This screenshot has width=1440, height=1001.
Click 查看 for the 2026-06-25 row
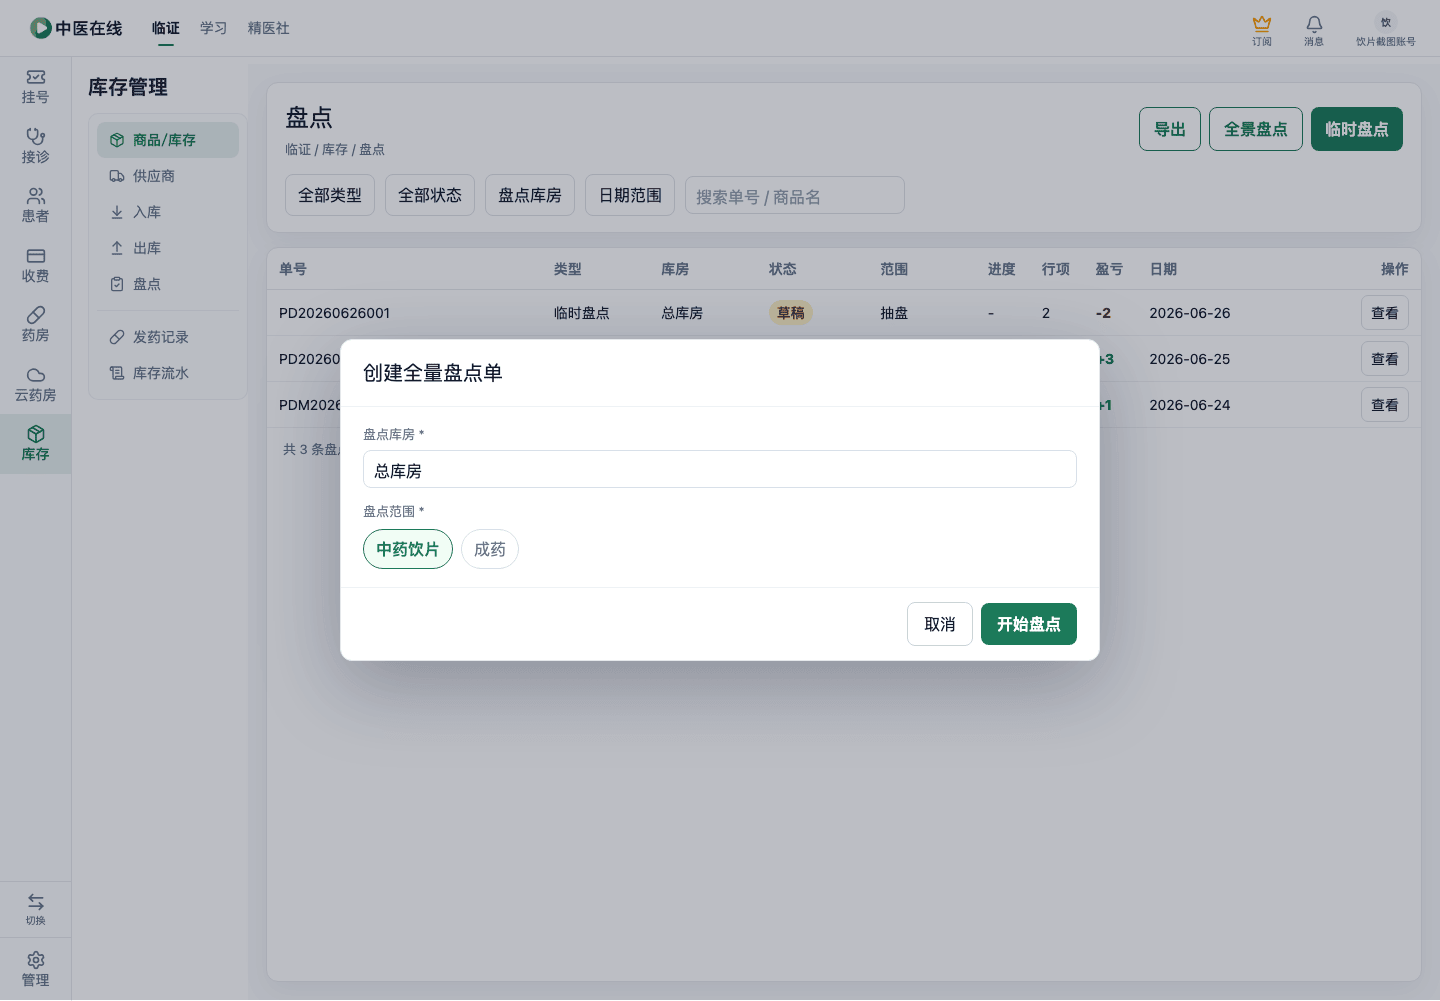(1385, 359)
